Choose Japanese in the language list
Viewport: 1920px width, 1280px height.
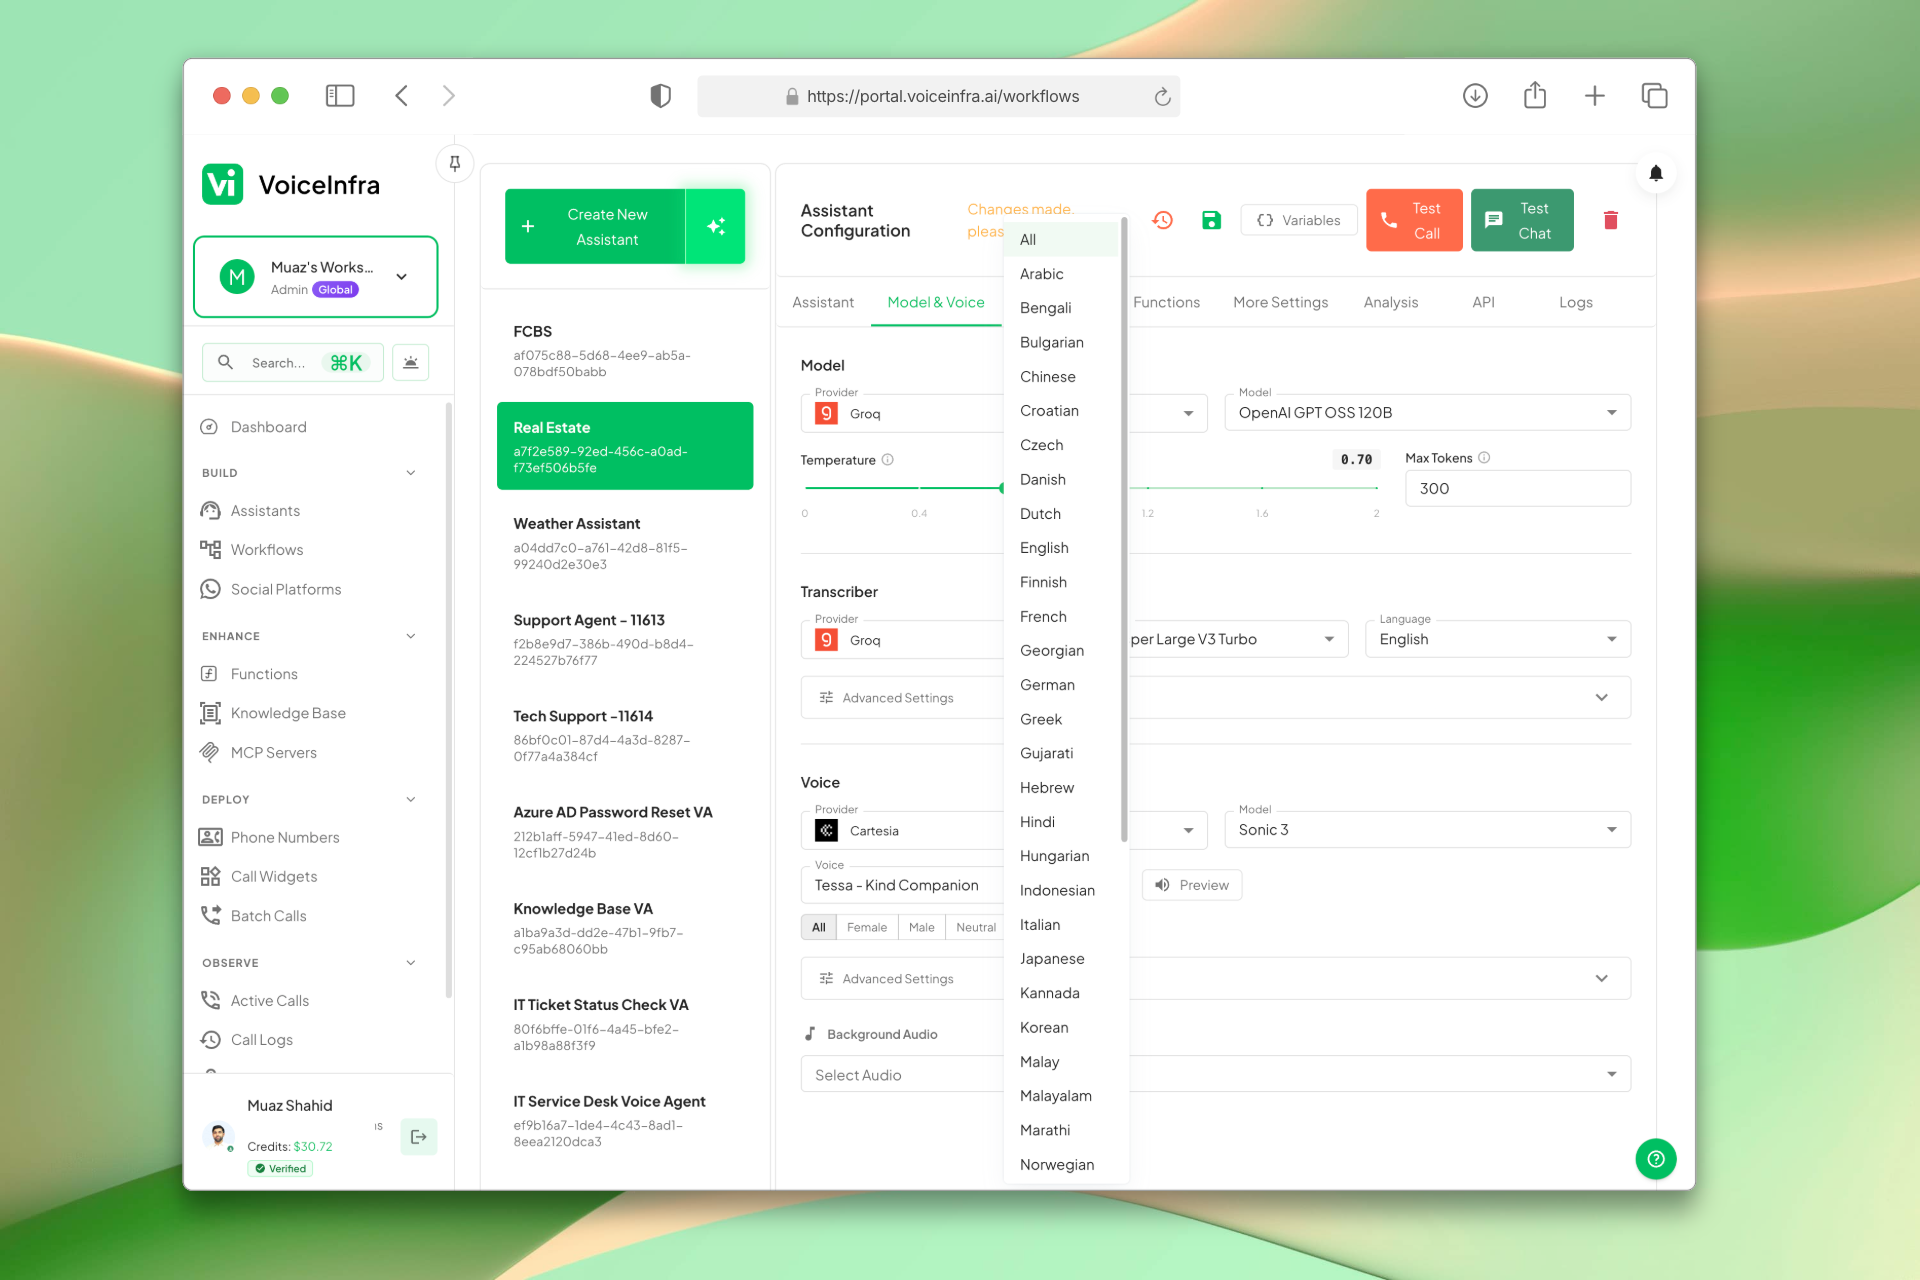1063,959
